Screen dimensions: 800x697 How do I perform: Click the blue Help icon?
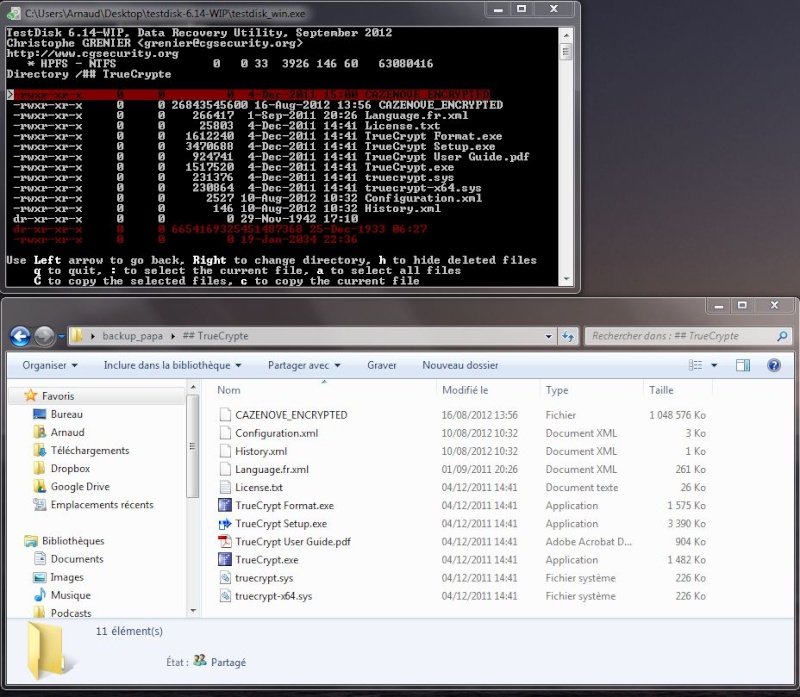773,365
